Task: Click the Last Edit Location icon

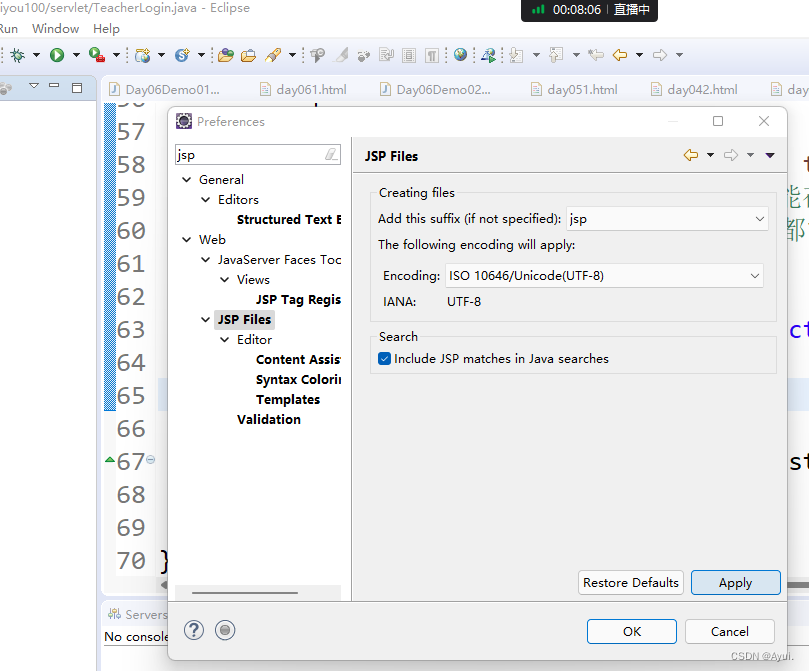Action: point(596,55)
